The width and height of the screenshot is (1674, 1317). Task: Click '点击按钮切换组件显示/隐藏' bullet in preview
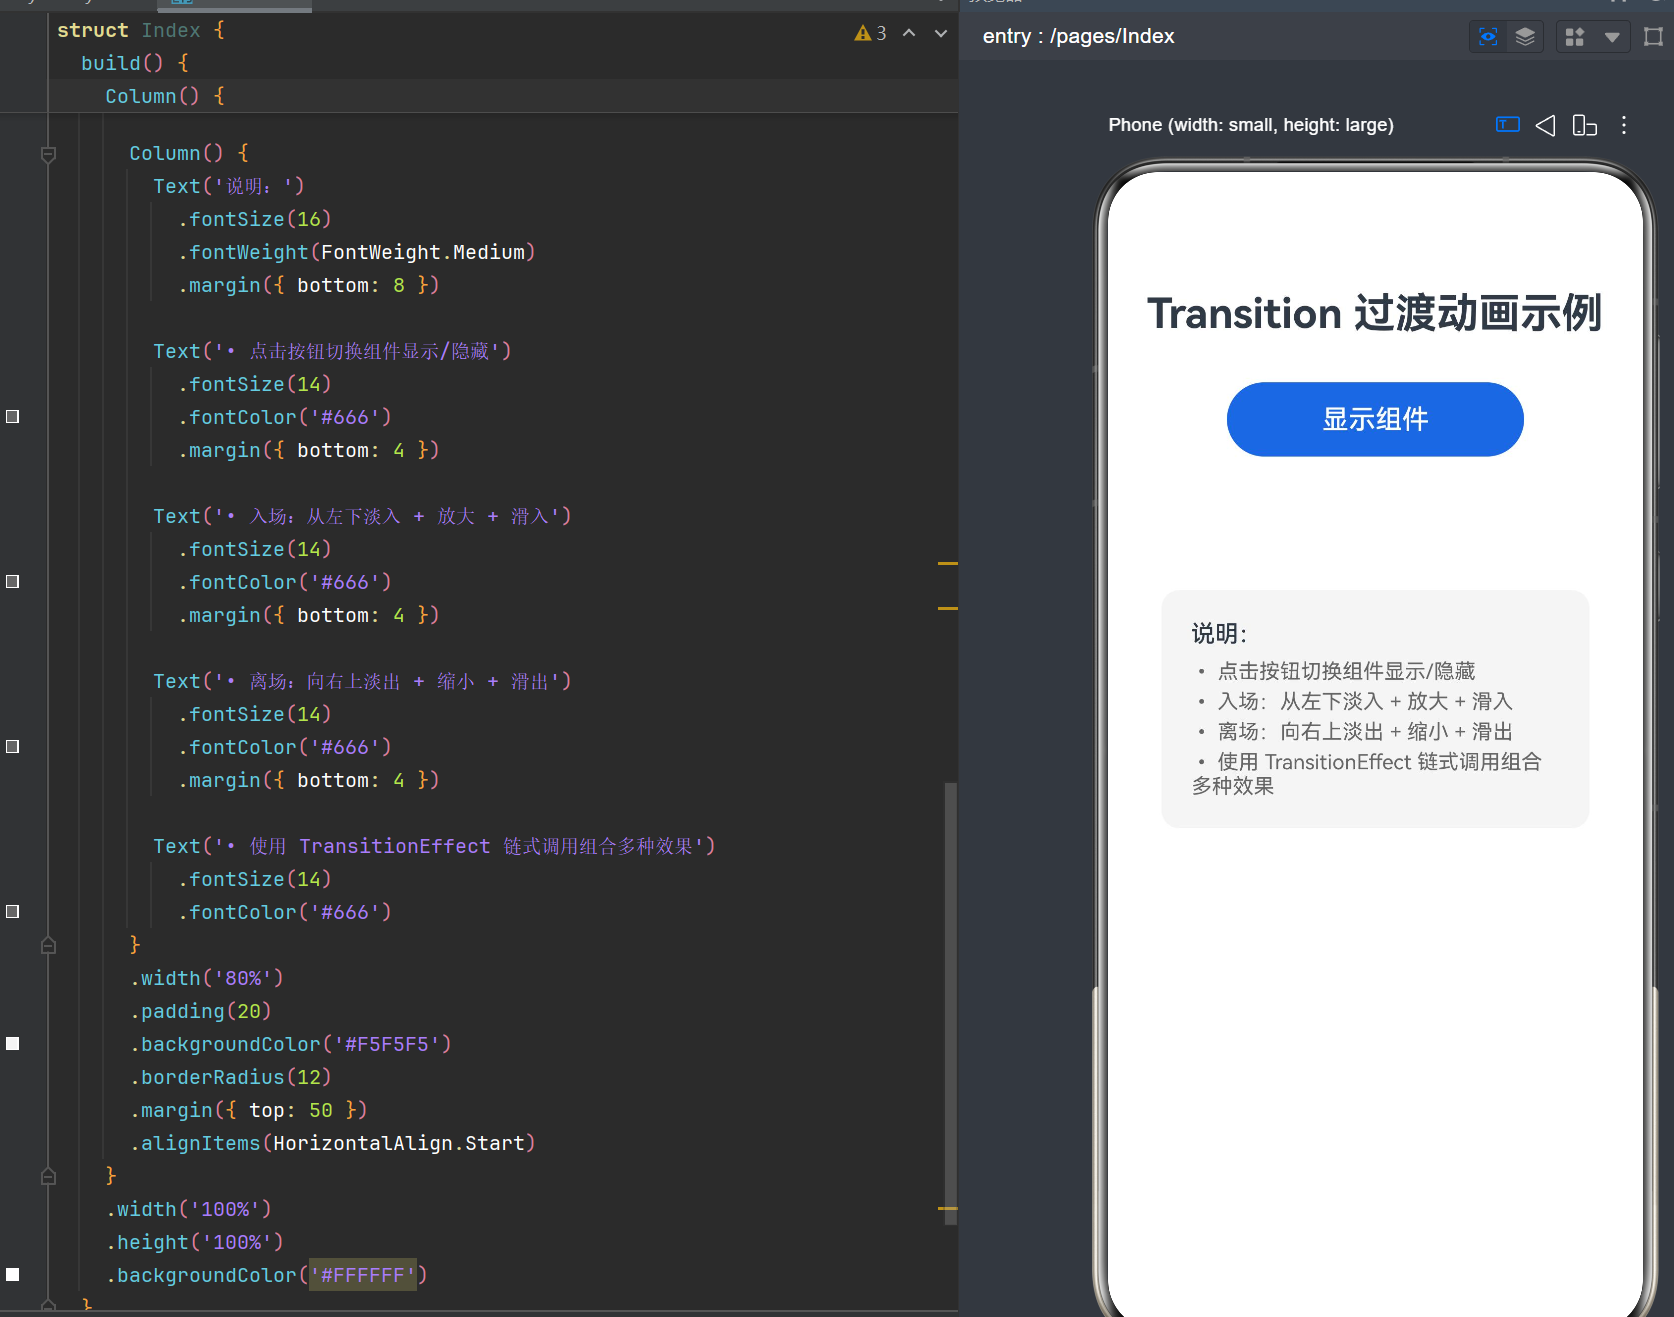[1346, 671]
